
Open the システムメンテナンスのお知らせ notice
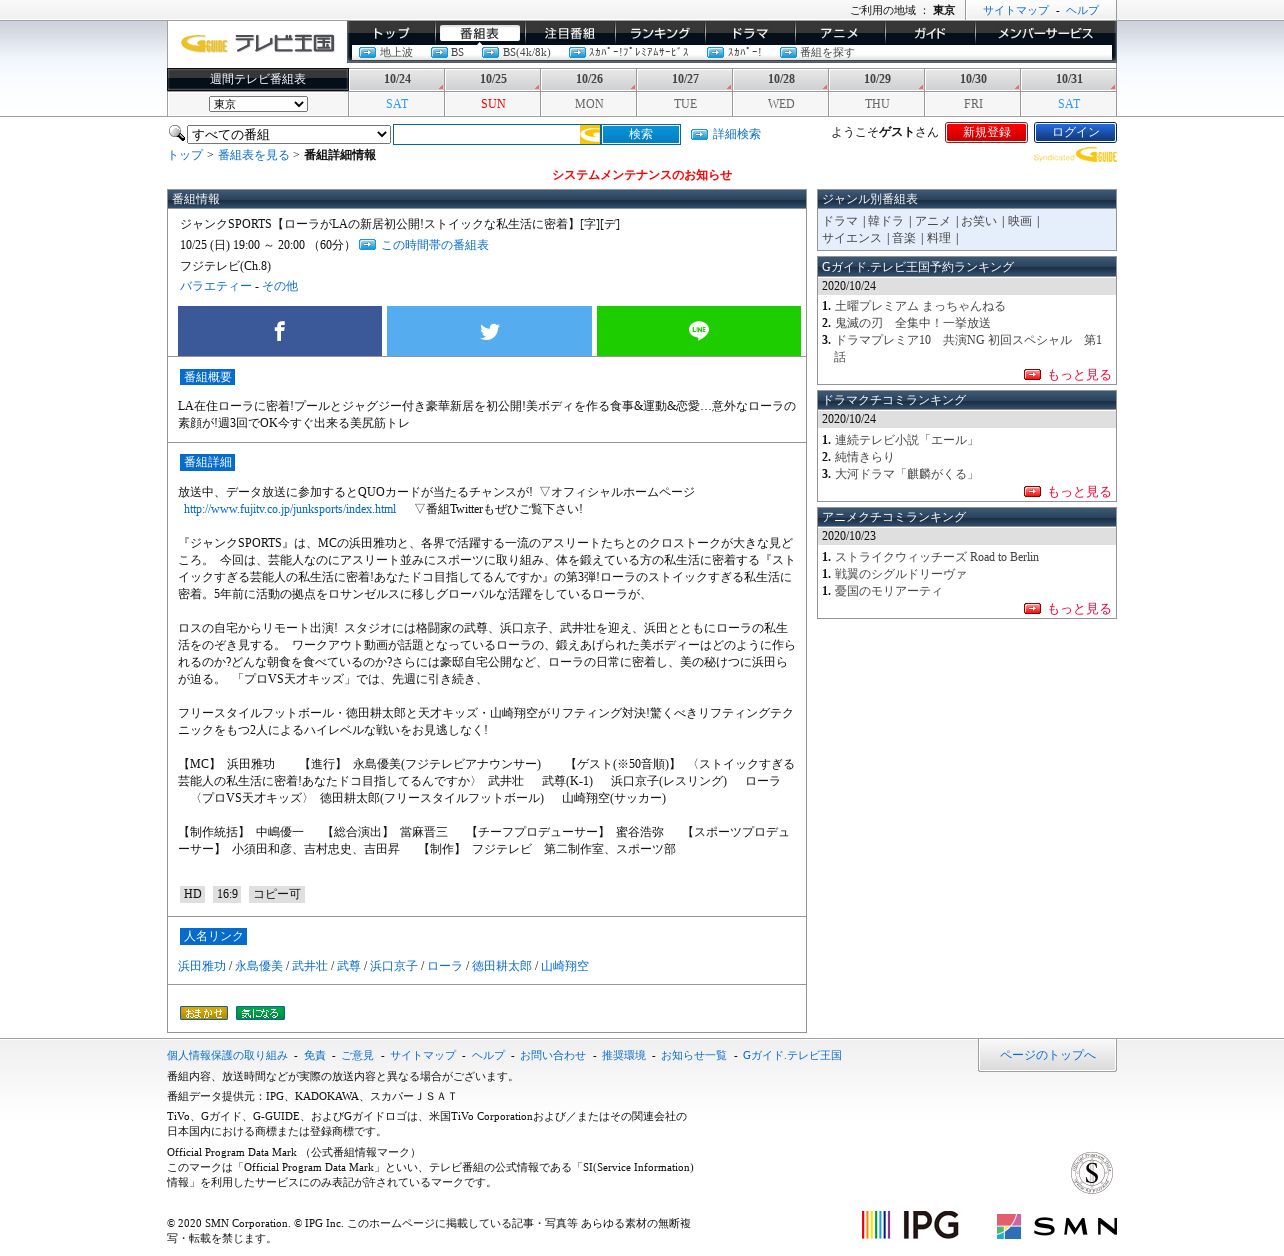pos(642,175)
